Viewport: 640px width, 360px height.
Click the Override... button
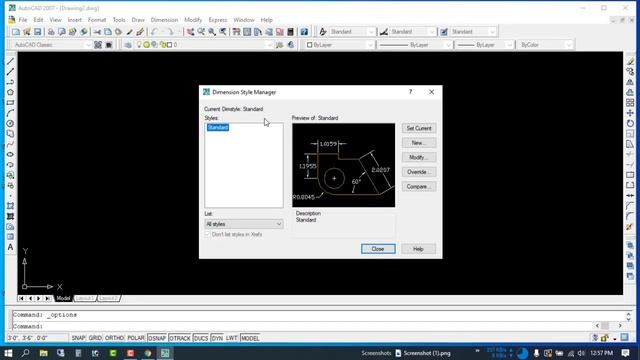pyautogui.click(x=419, y=172)
